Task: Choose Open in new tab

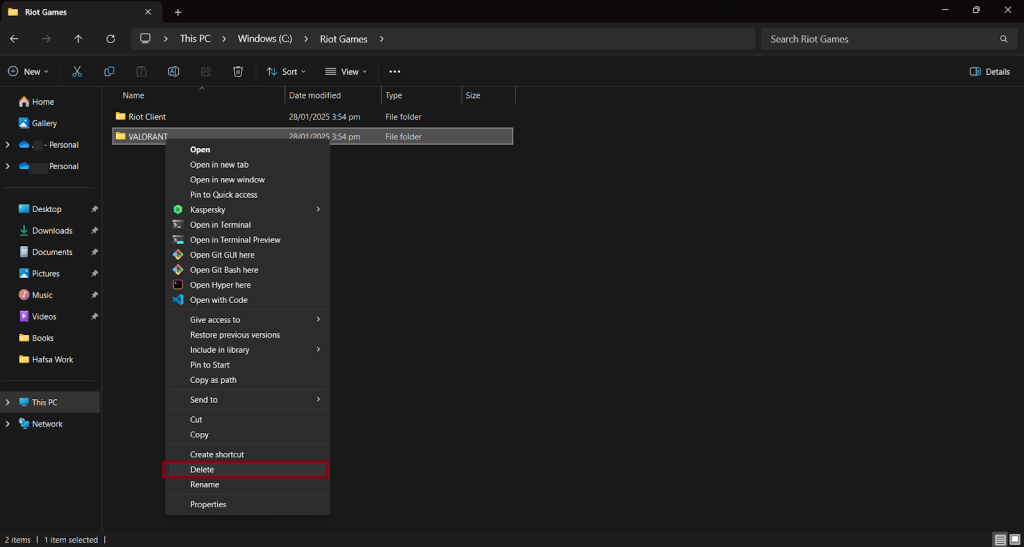Action: tap(248, 164)
